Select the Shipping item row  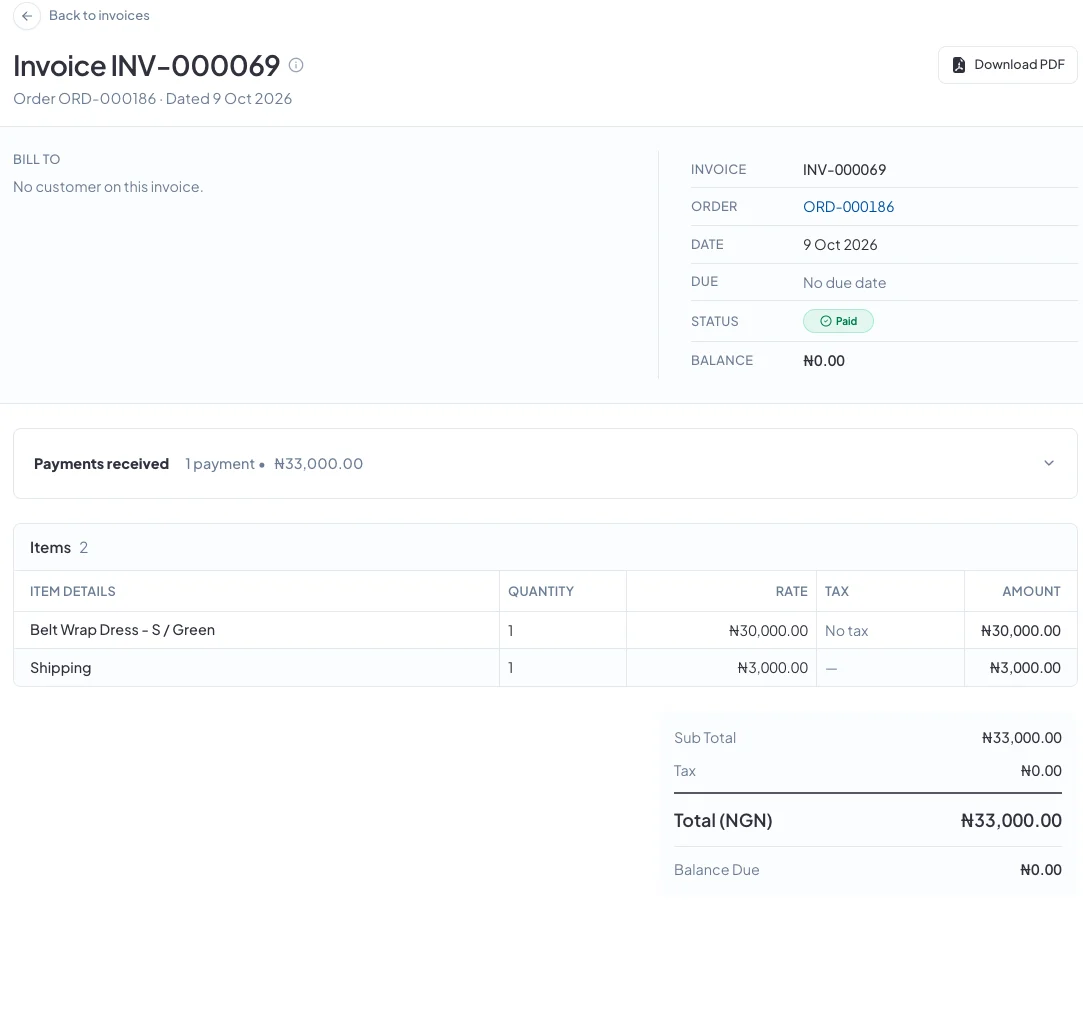coord(545,668)
